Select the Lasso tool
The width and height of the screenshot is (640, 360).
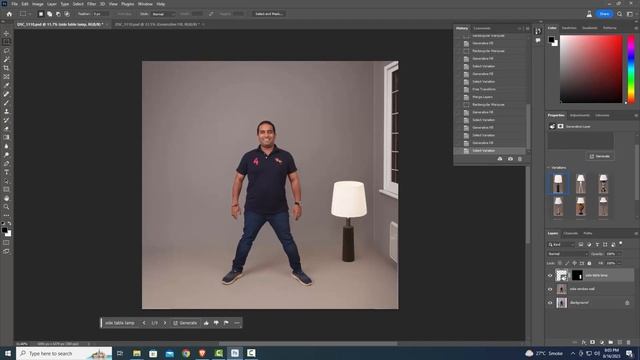pyautogui.click(x=6, y=51)
